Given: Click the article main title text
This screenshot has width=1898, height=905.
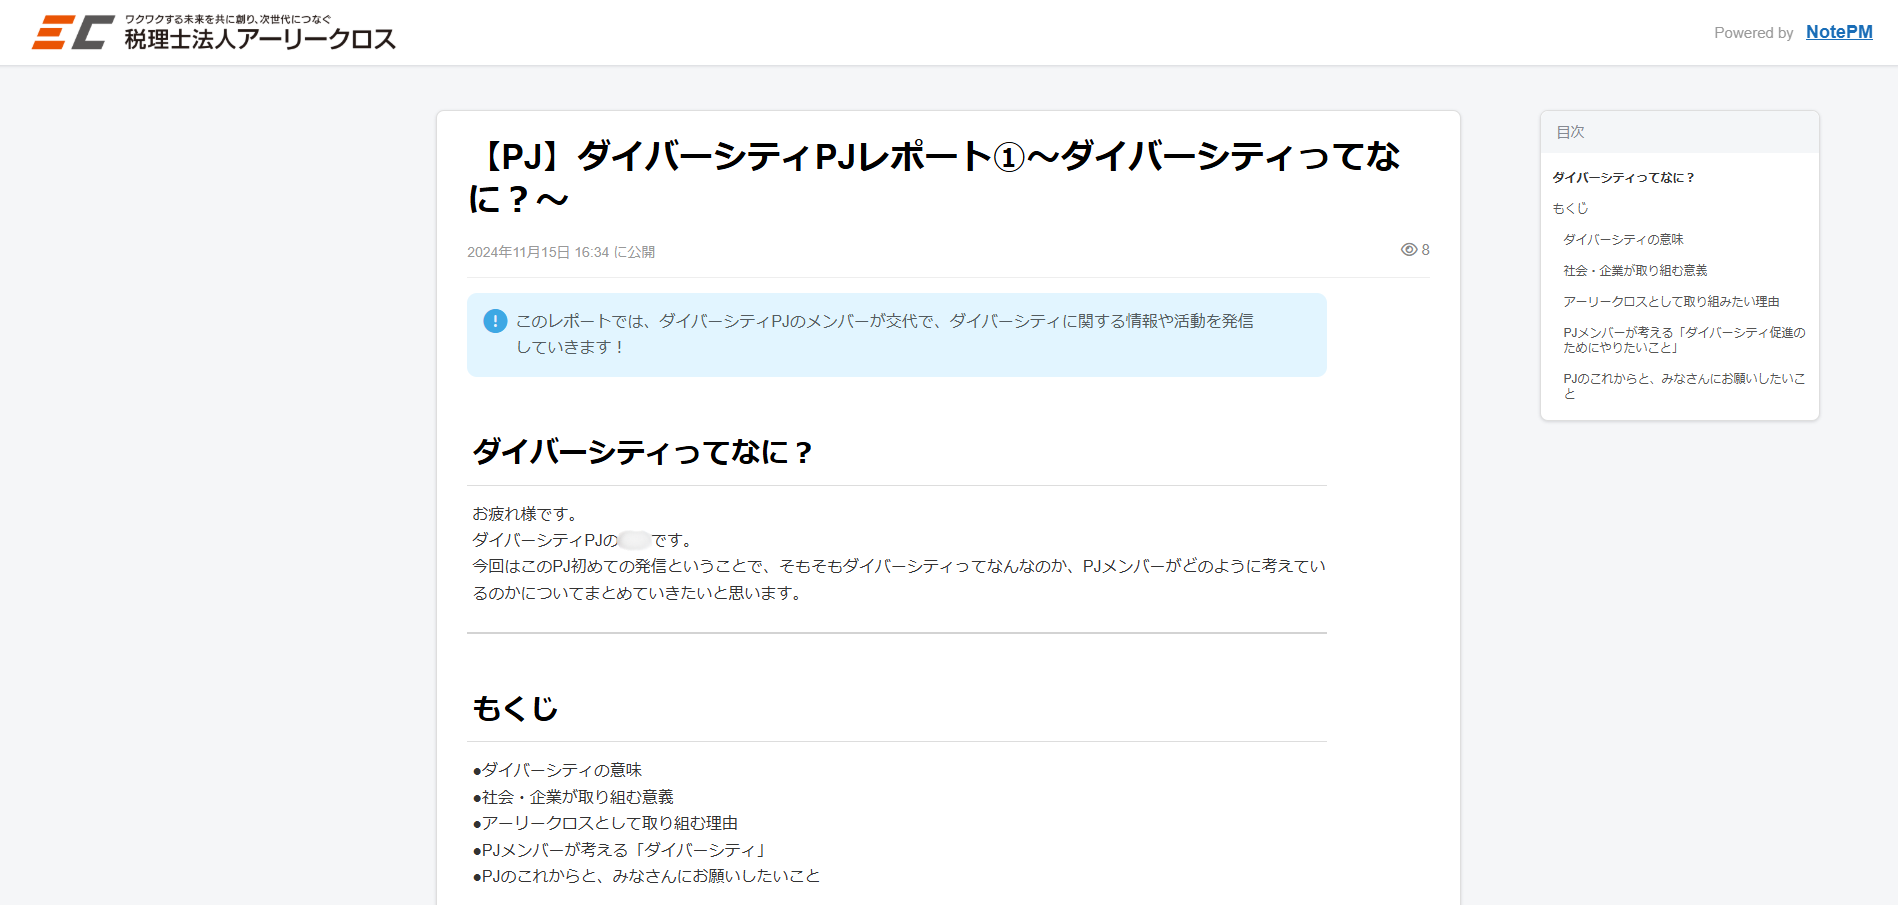Looking at the screenshot, I should (934, 177).
